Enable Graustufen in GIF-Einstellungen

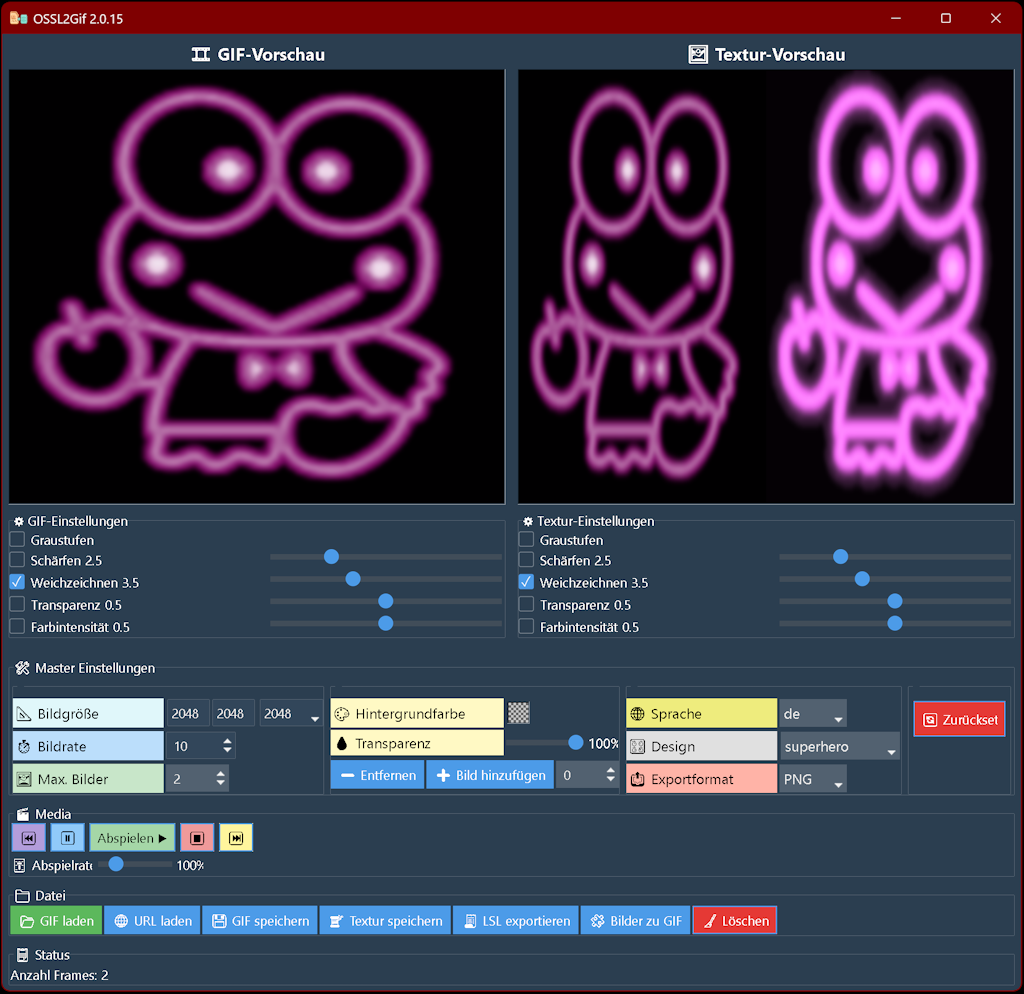[17, 540]
